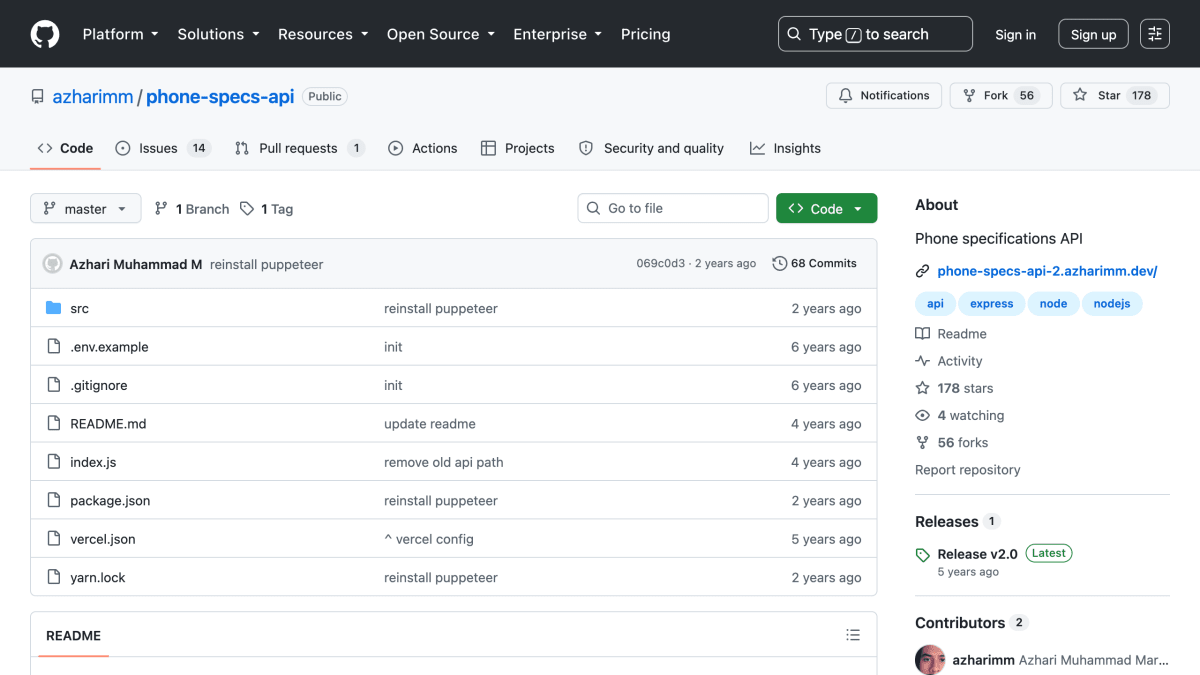
Task: Click the repository icon next to azharimm
Action: [38, 97]
